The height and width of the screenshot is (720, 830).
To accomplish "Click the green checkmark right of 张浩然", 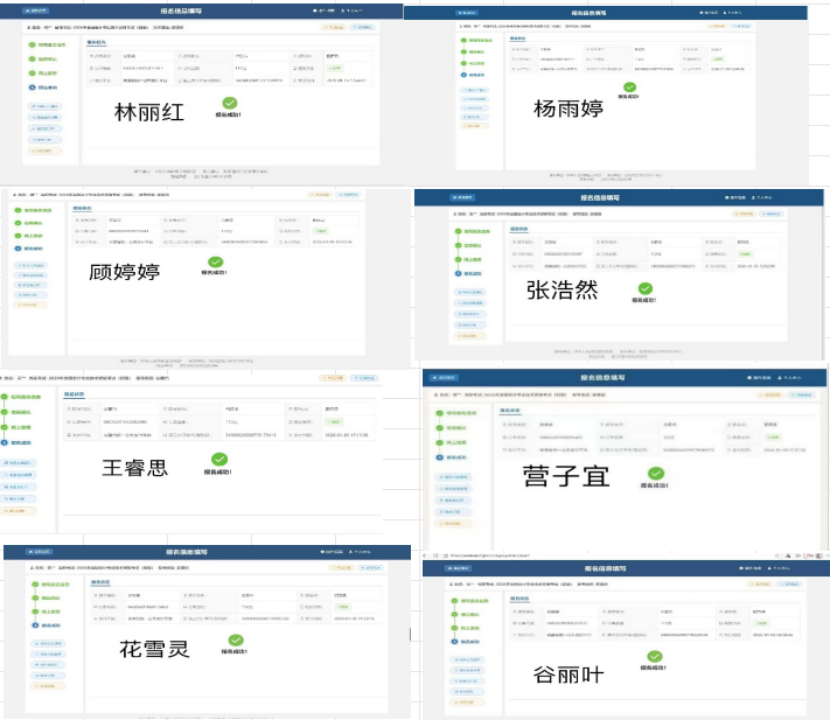I will pos(645,288).
